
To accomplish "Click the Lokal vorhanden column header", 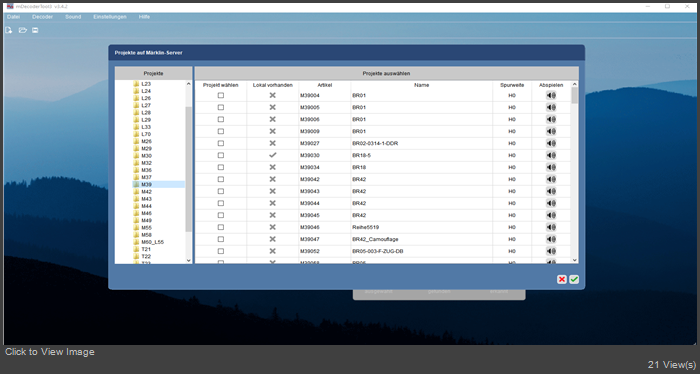I will point(273,85).
